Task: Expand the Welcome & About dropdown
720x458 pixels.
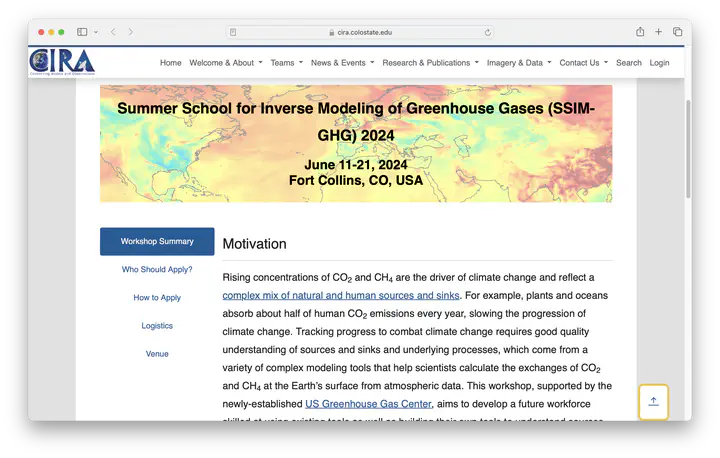Action: 225,63
